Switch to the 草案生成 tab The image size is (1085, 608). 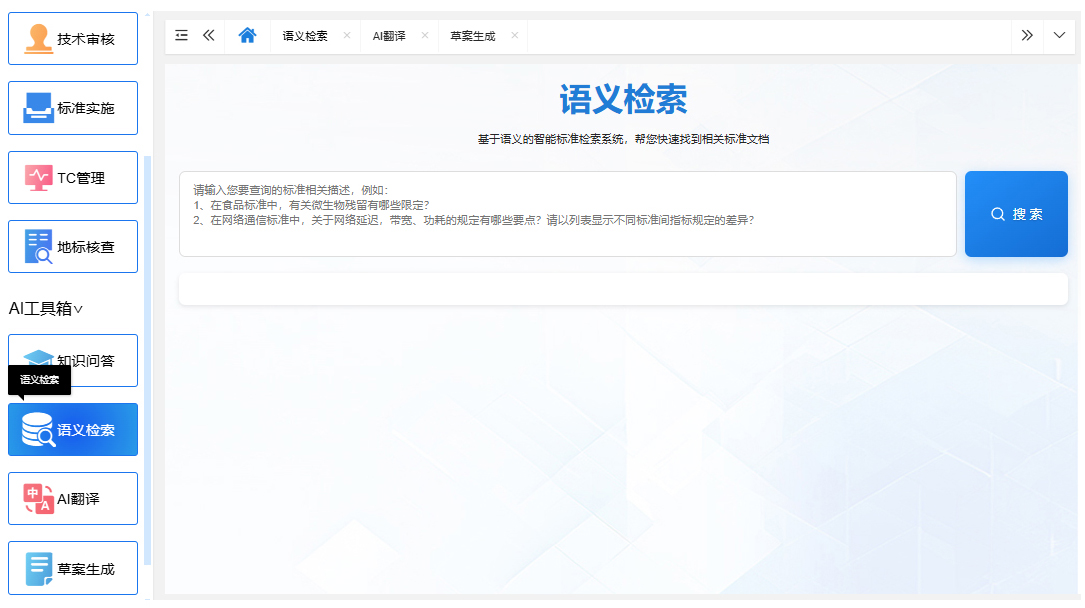click(472, 36)
